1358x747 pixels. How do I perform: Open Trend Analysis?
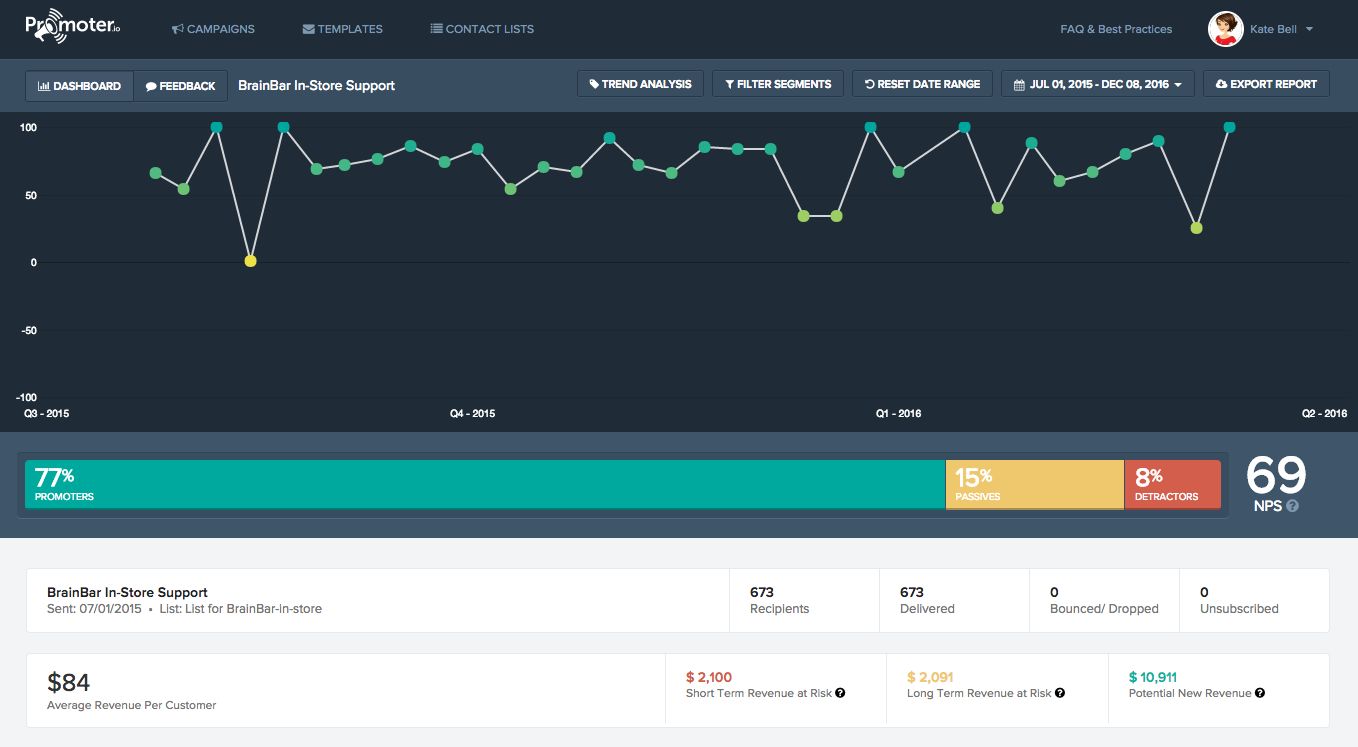pos(640,84)
